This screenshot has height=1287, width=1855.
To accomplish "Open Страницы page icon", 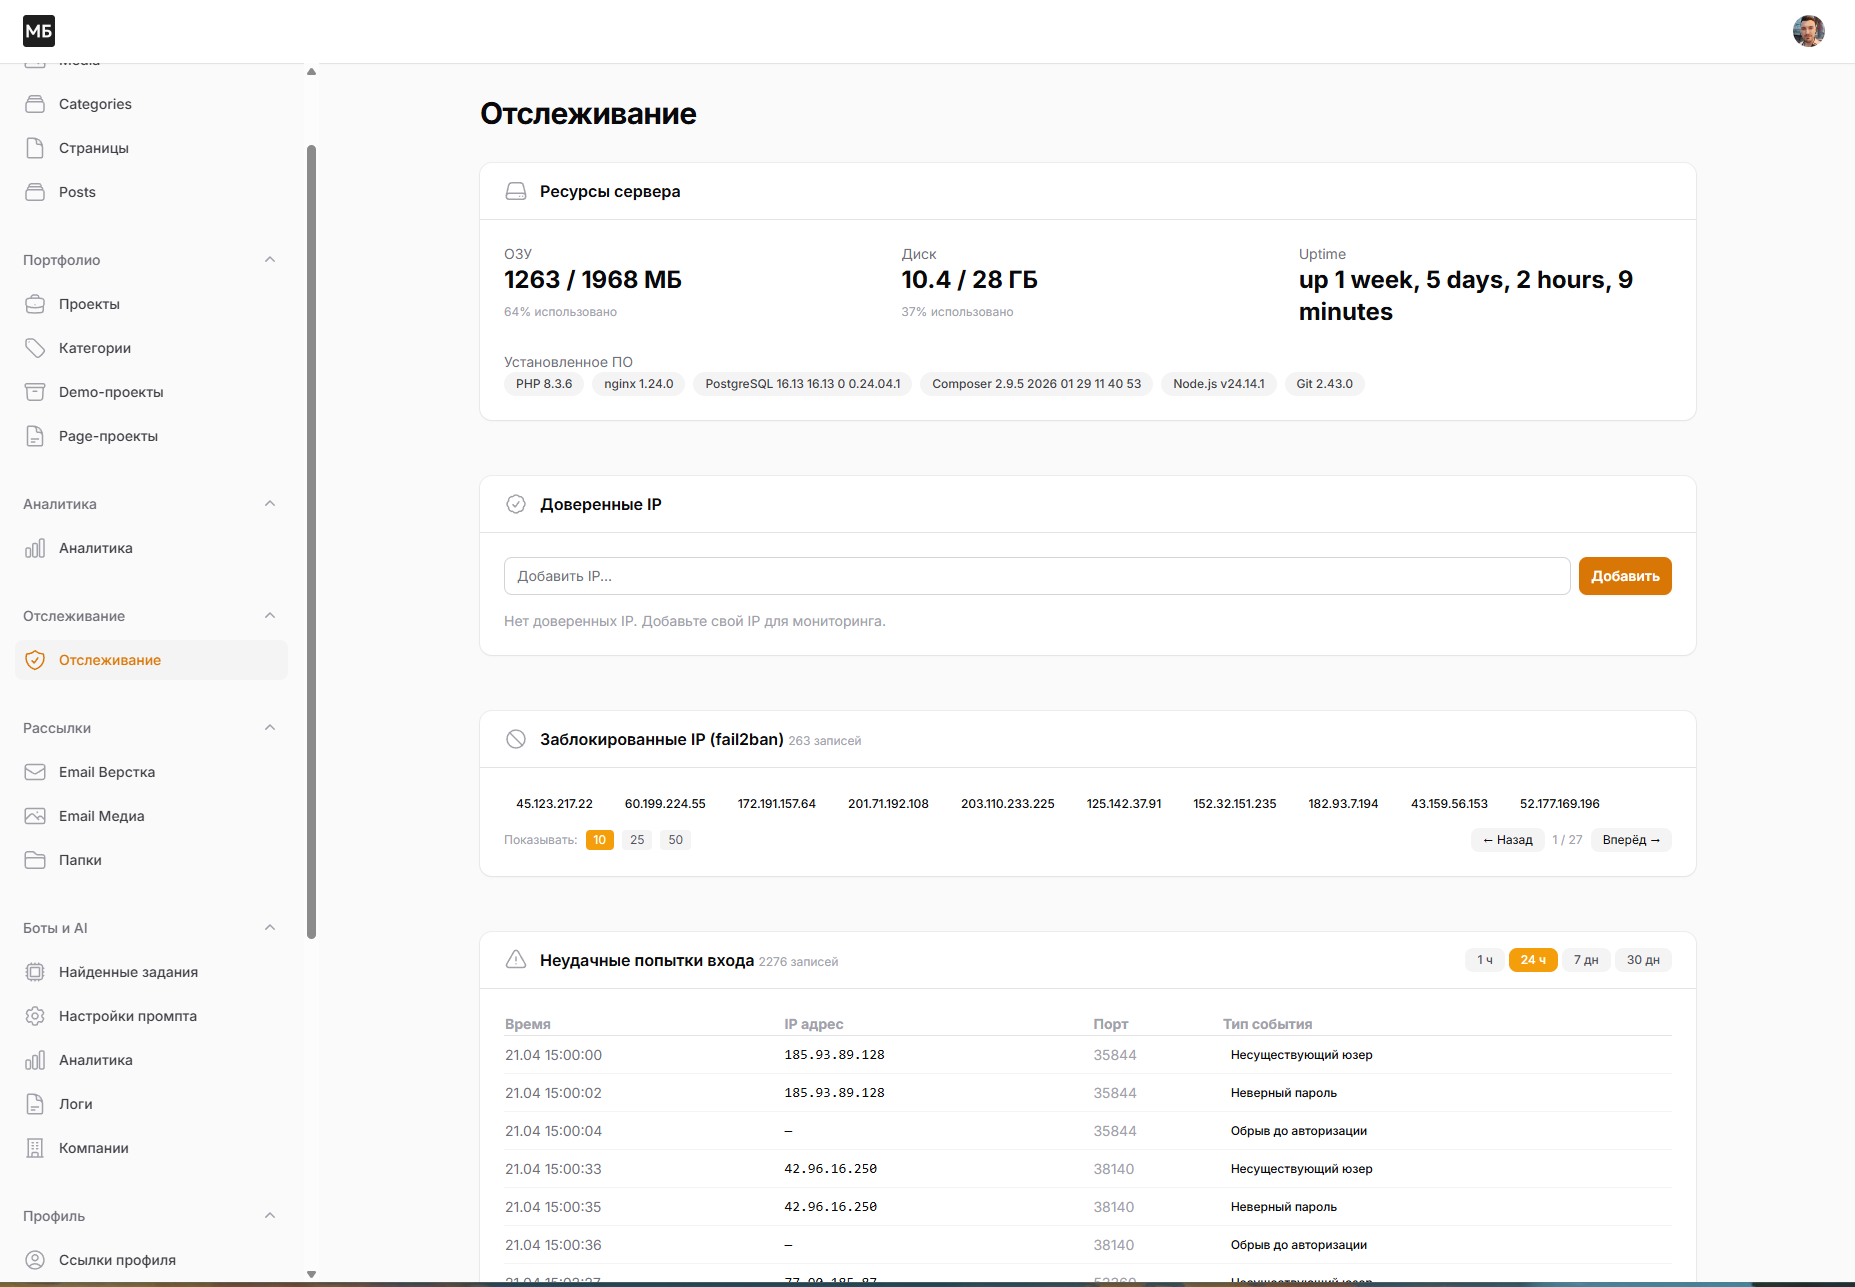I will coord(35,148).
